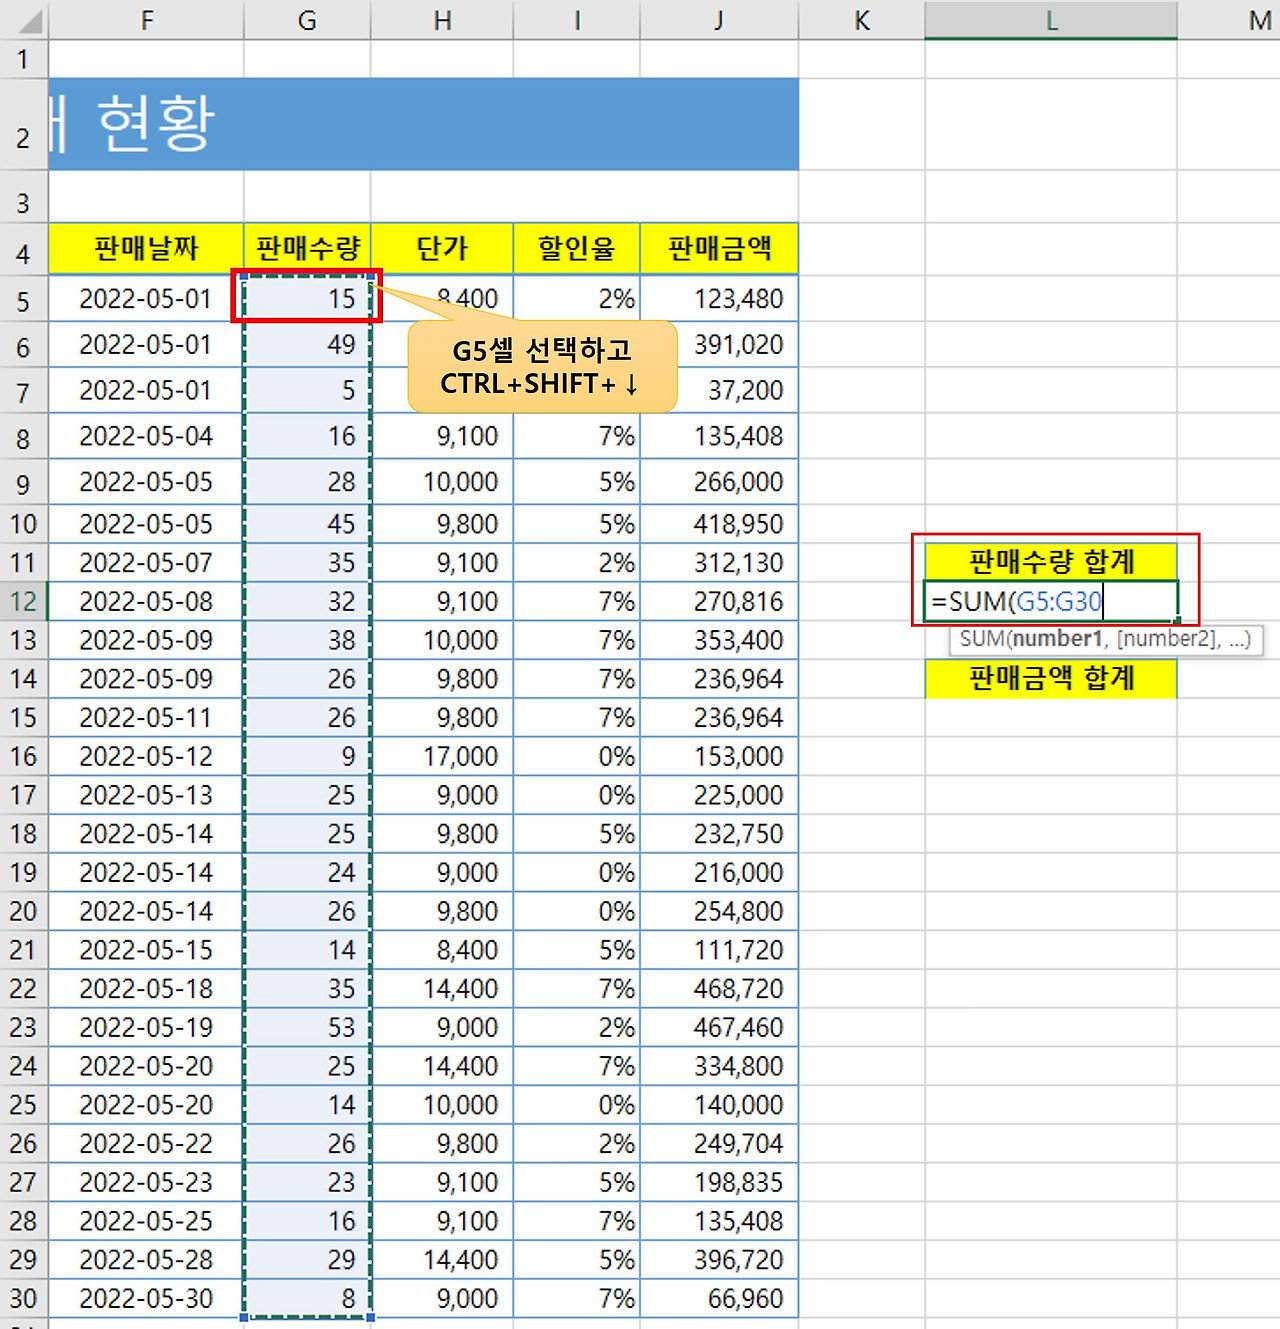Select column K header
Viewport: 1280px width, 1329px height.
pyautogui.click(x=862, y=20)
